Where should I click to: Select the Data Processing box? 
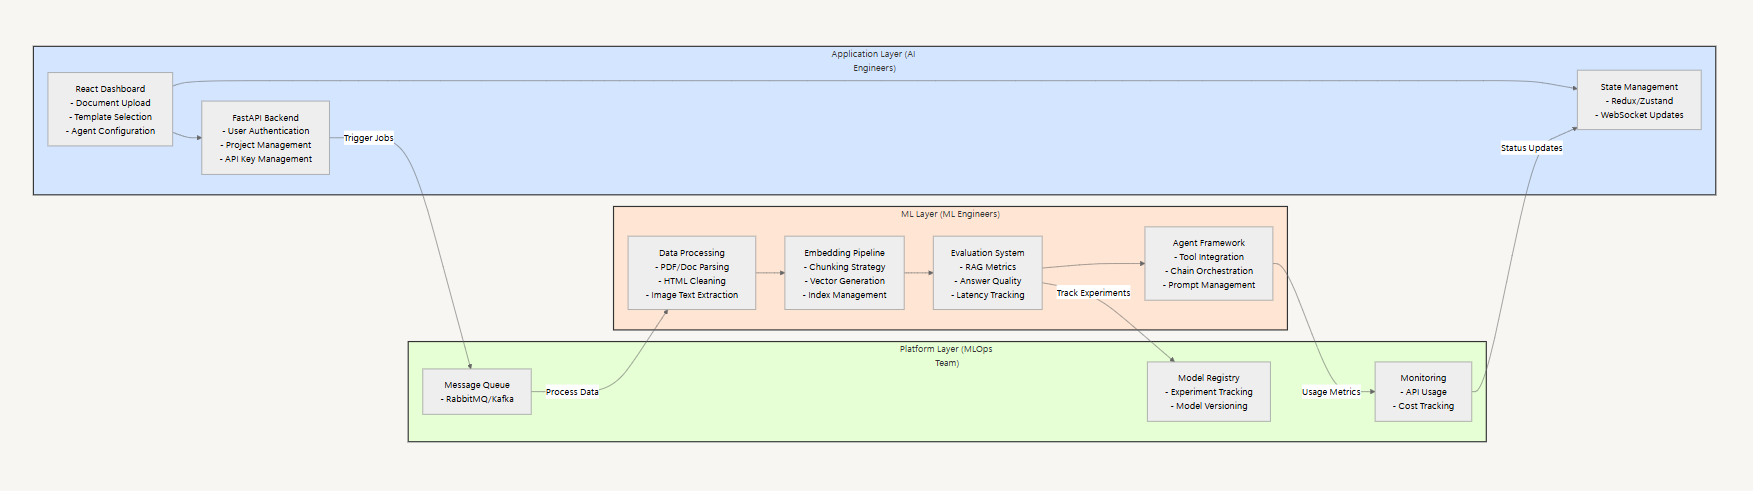click(x=691, y=274)
